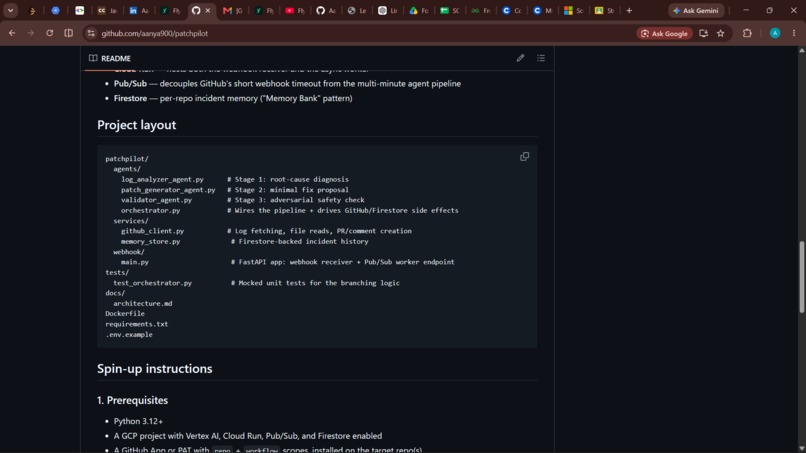Open the Extensions puzzle icon

pyautogui.click(x=747, y=33)
